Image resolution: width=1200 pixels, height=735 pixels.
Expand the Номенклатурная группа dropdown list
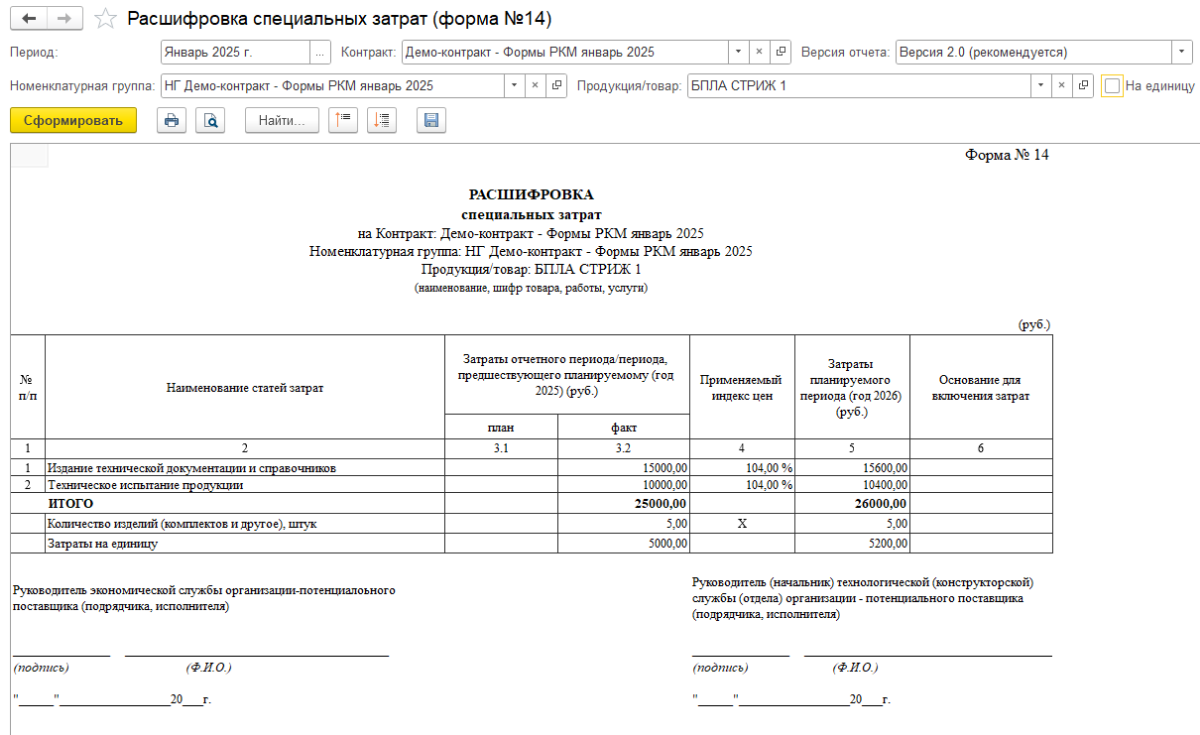tap(514, 86)
